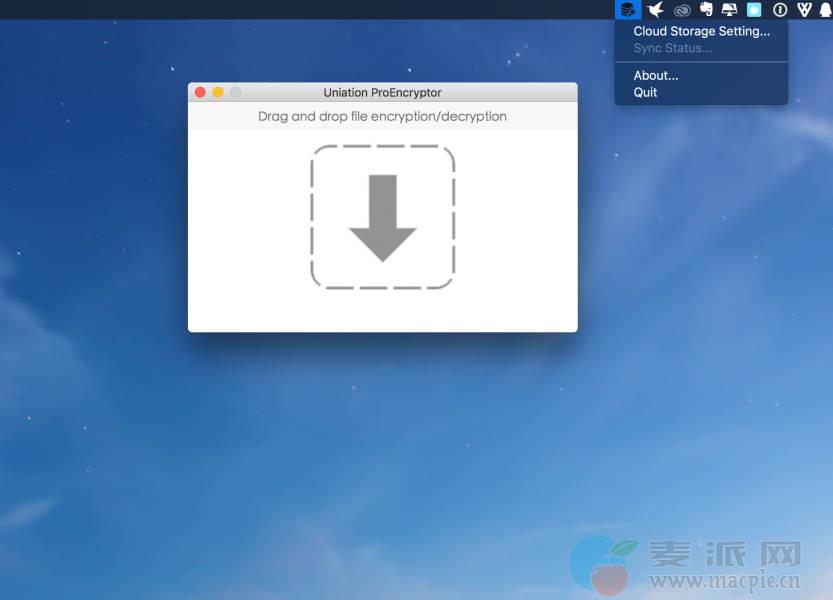Image resolution: width=833 pixels, height=600 pixels.
Task: Click the disabled gray zoom window button
Action: pyautogui.click(x=236, y=93)
